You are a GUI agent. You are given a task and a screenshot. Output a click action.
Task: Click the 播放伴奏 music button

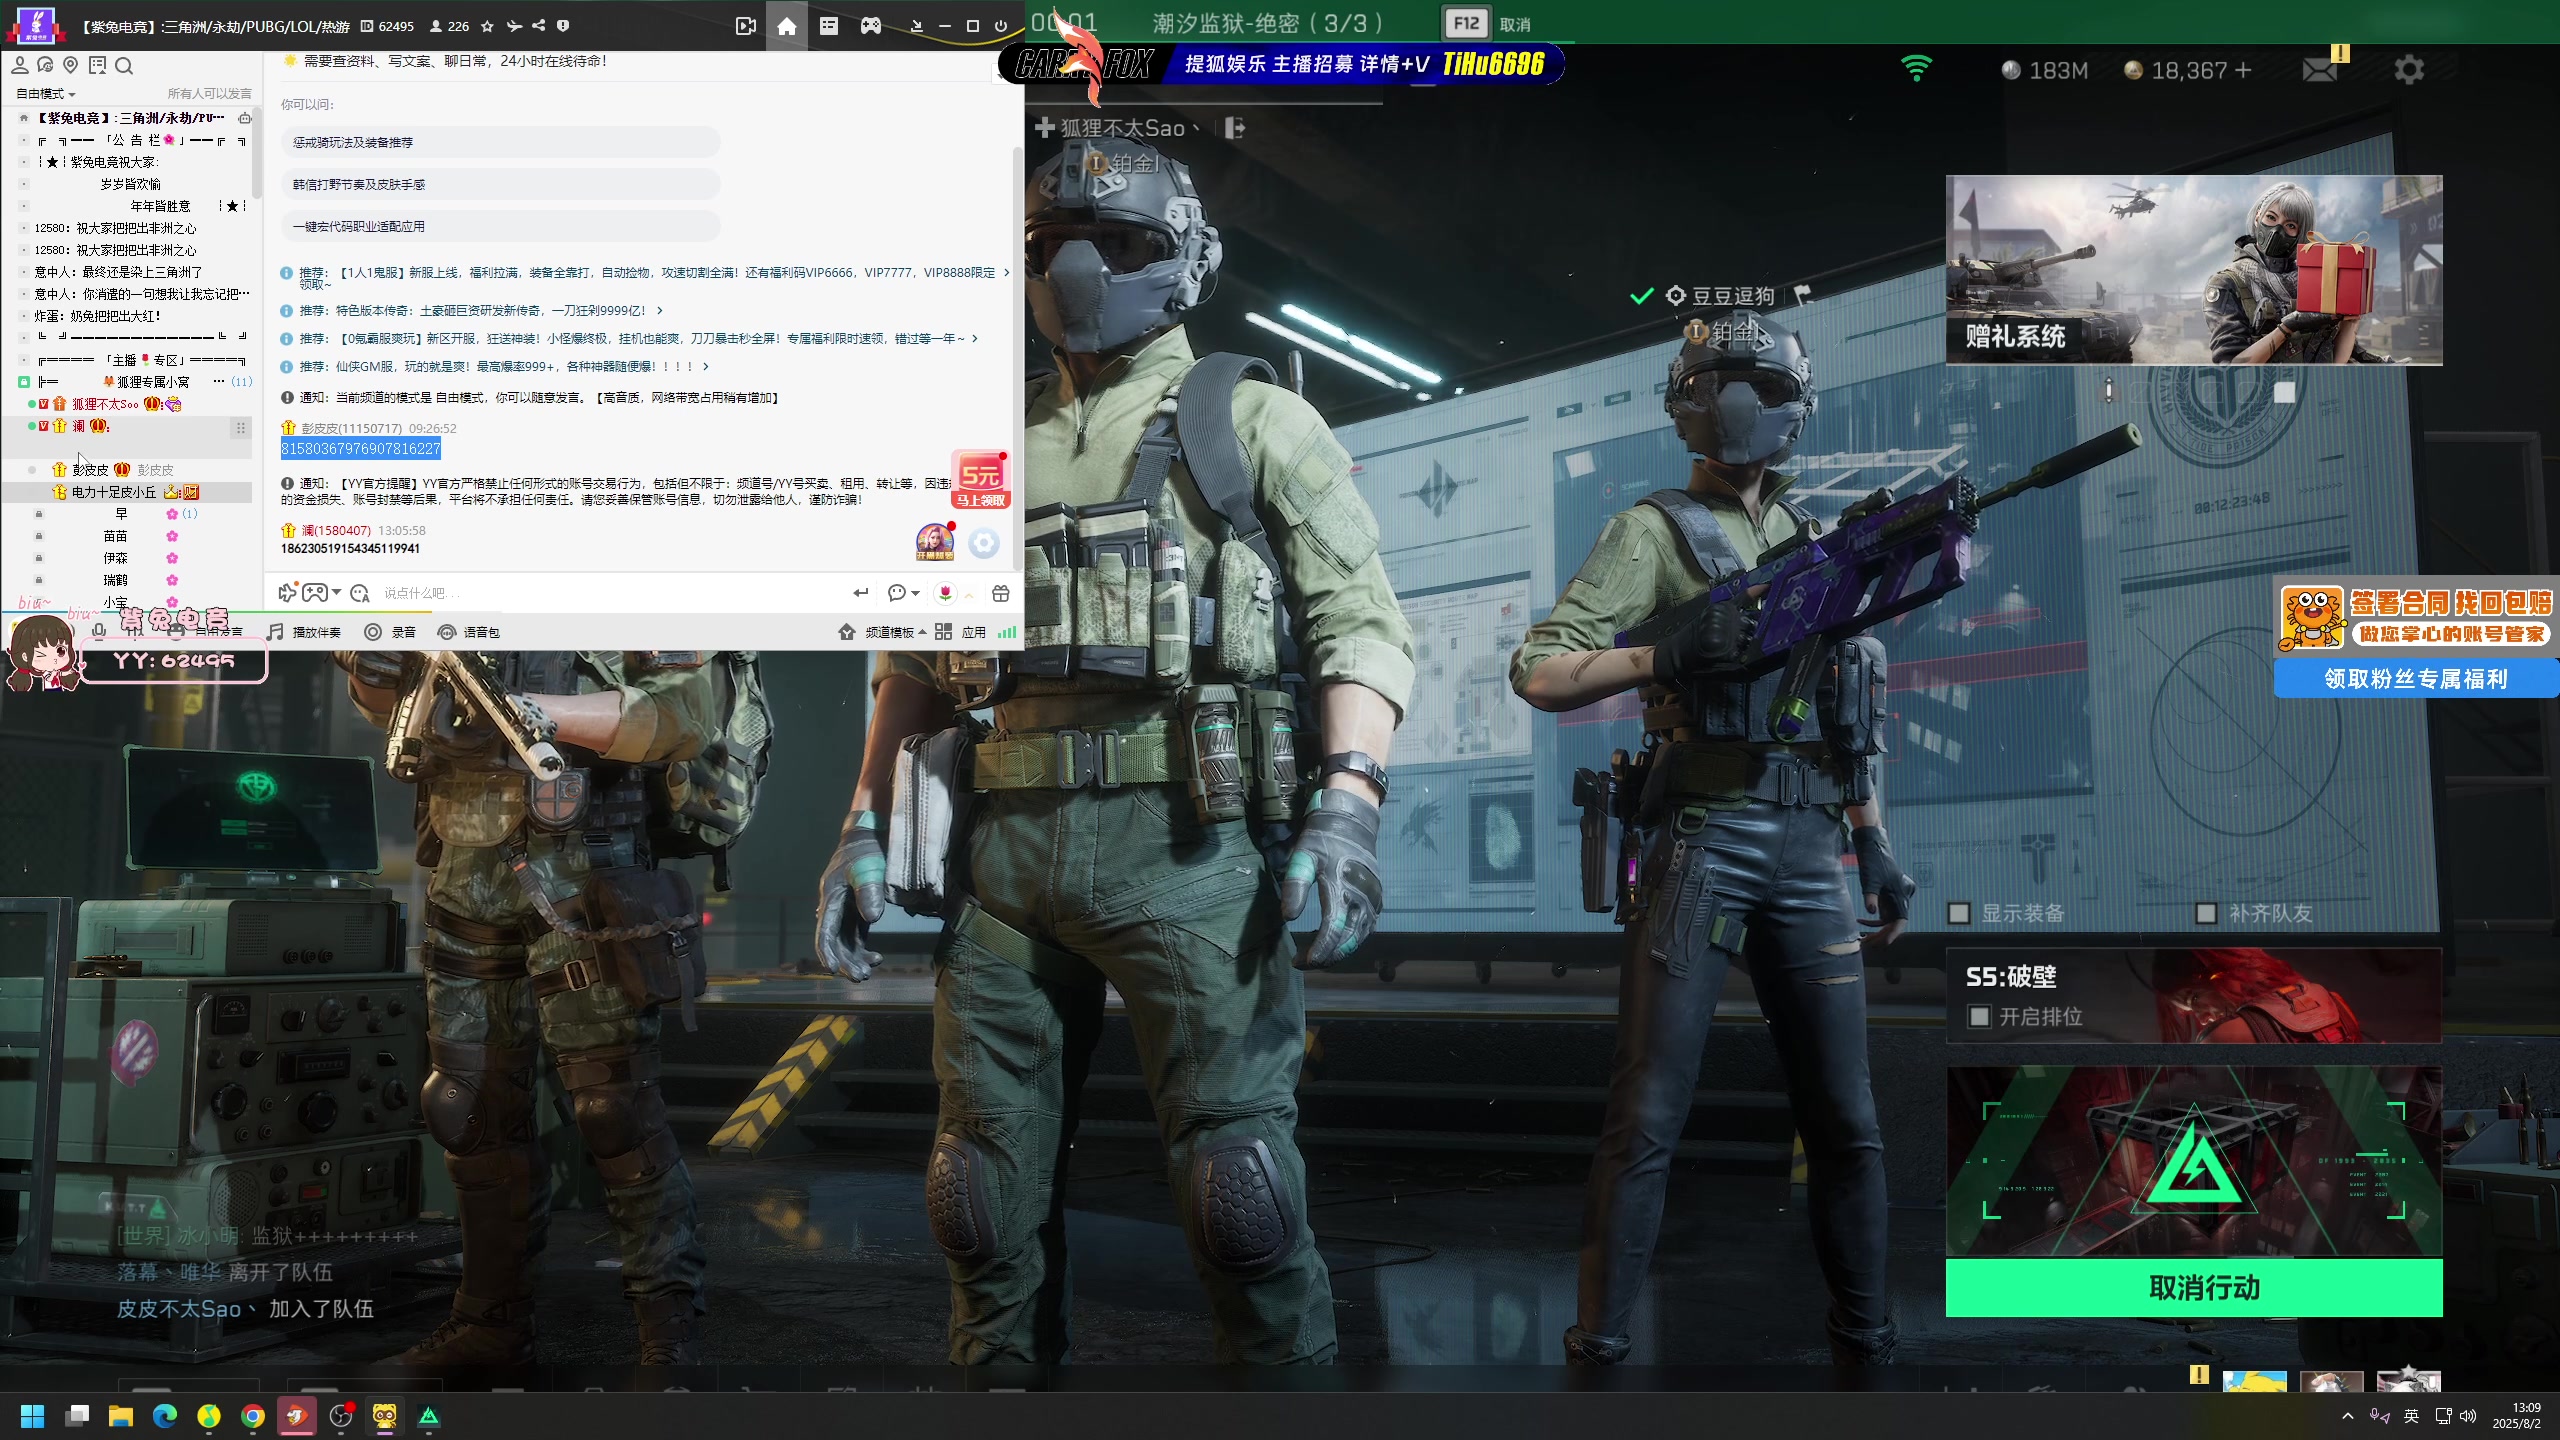305,632
